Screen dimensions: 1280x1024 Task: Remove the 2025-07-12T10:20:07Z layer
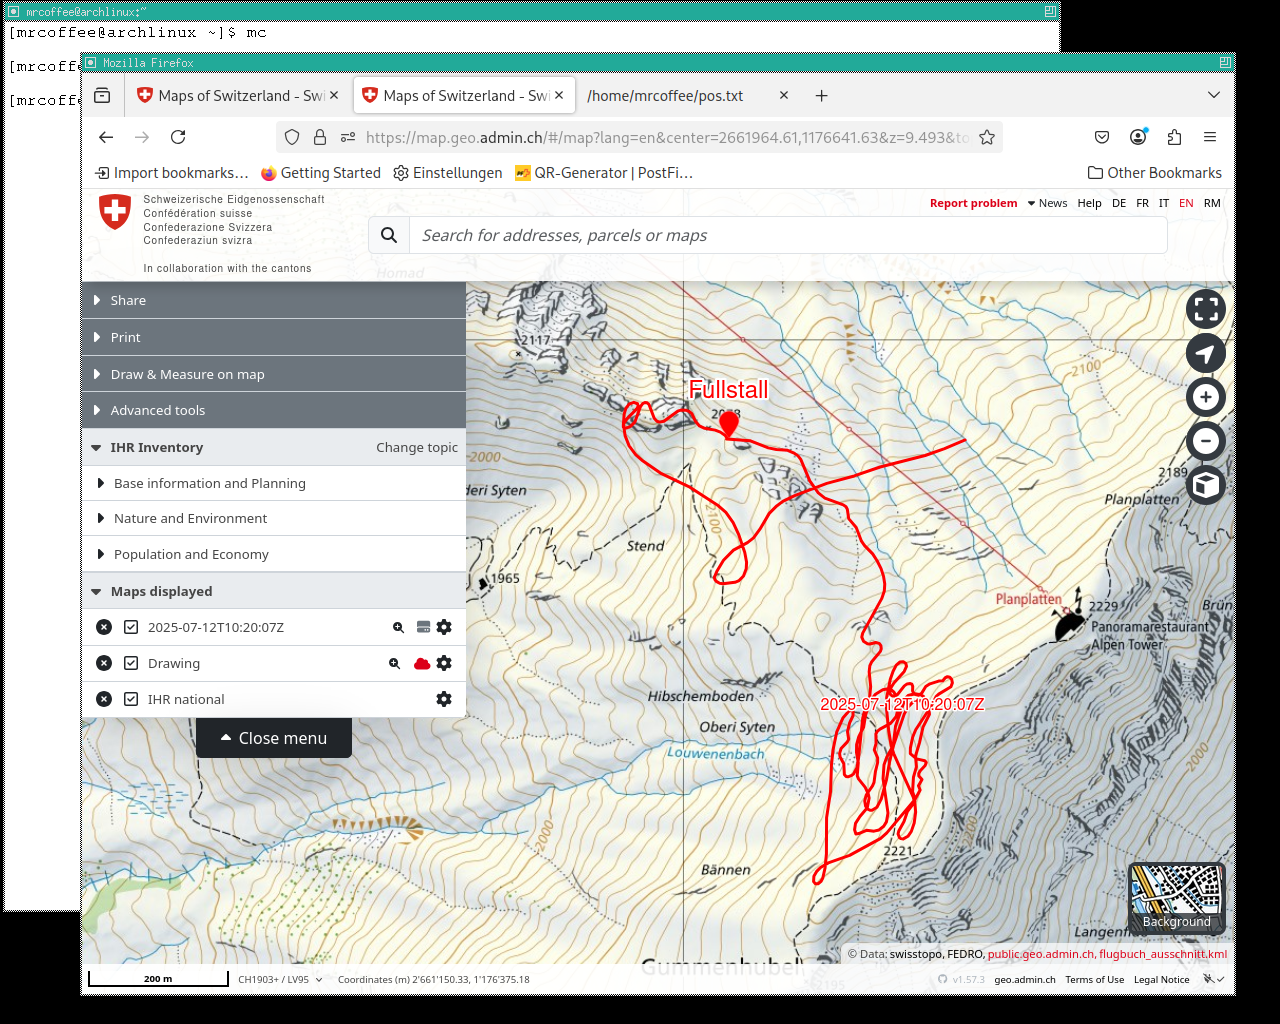(x=104, y=627)
